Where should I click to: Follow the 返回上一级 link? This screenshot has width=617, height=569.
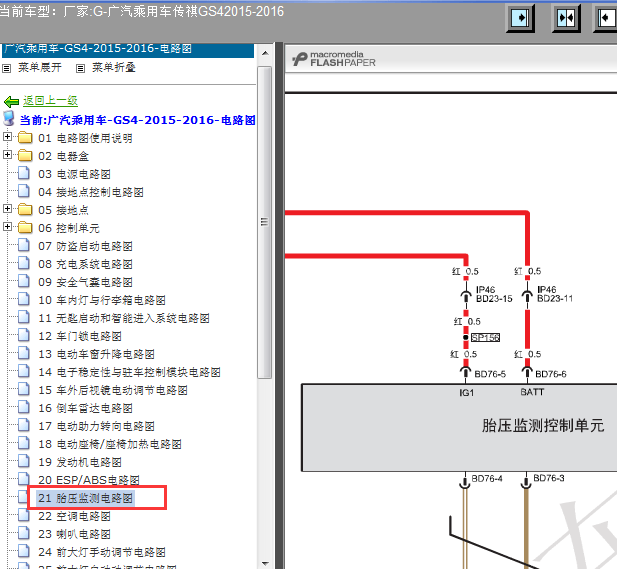point(50,101)
